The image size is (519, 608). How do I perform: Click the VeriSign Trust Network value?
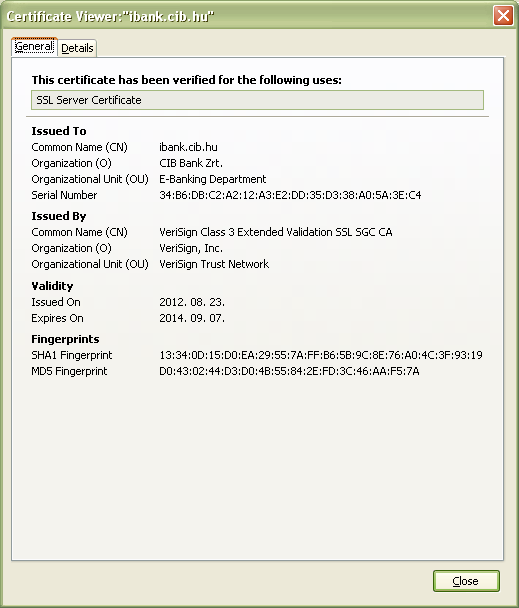(214, 264)
